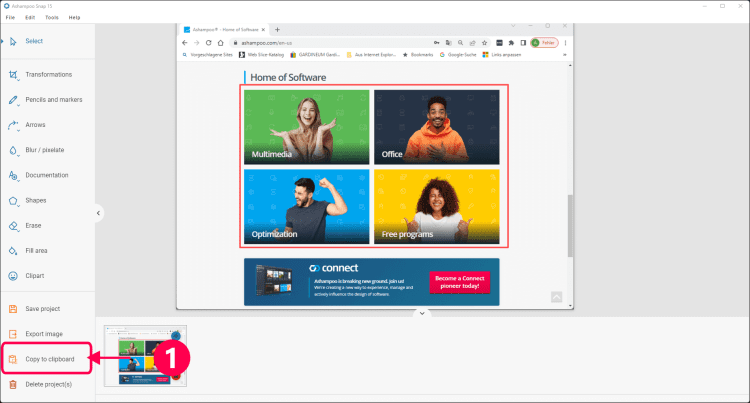The height and width of the screenshot is (403, 750).
Task: Click the Copy to clipboard icon
Action: pyautogui.click(x=13, y=359)
